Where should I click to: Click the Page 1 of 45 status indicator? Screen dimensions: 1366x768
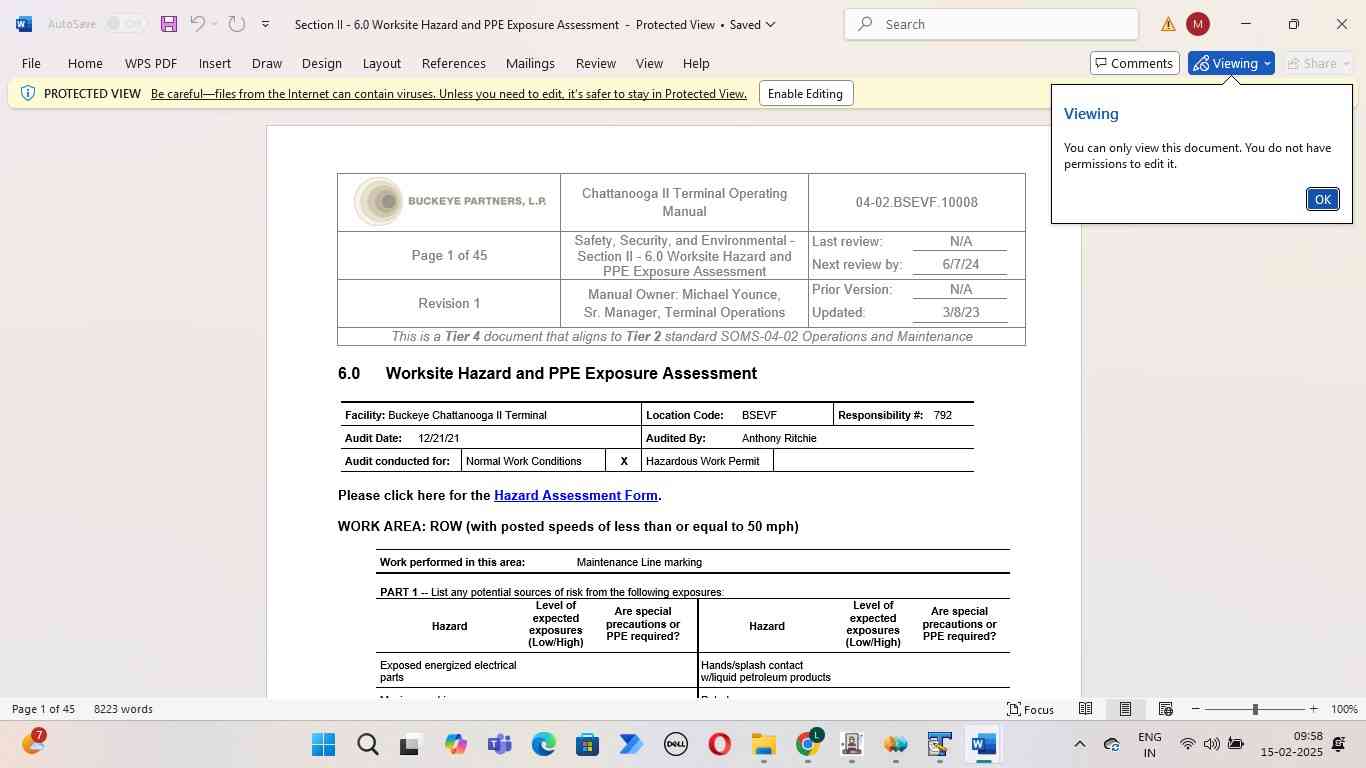(43, 709)
